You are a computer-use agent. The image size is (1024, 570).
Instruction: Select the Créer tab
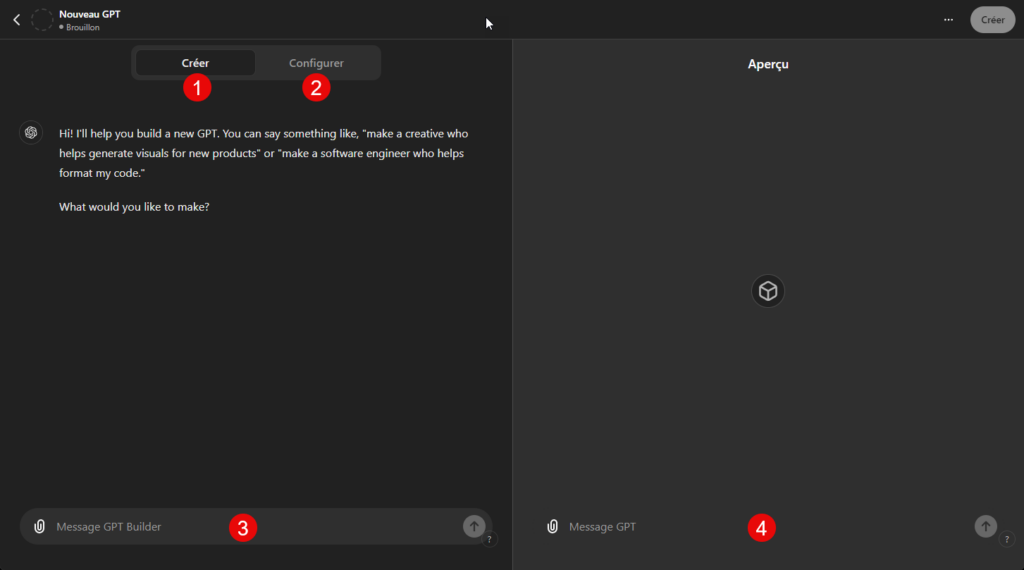195,63
